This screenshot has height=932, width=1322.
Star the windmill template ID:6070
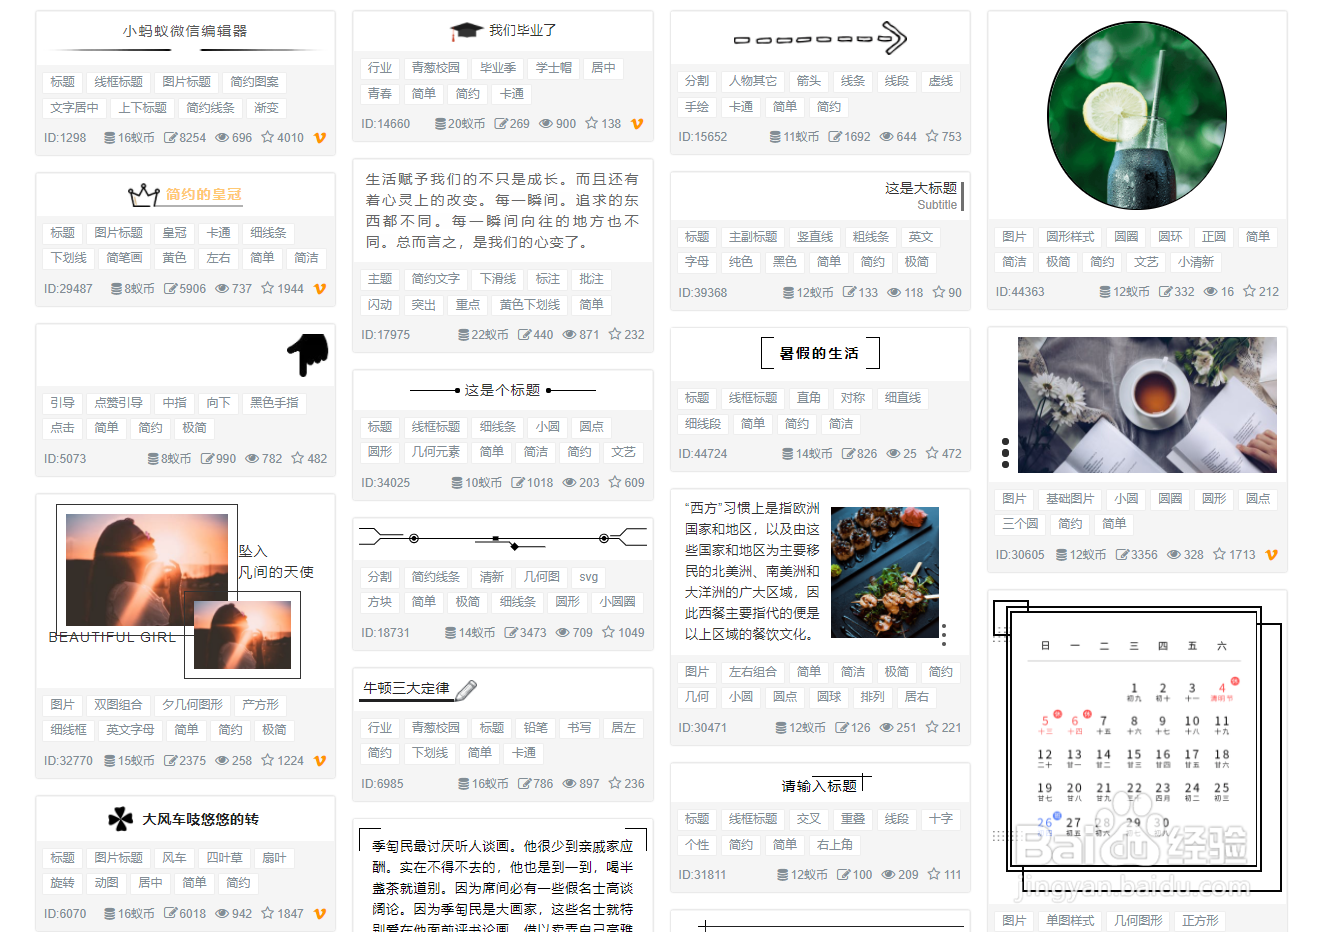[268, 913]
